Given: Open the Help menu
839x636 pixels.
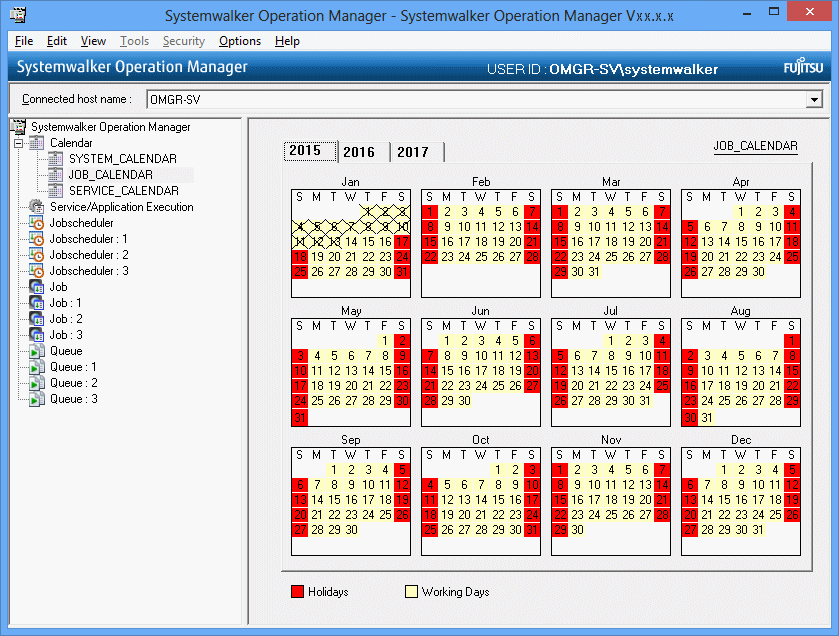Looking at the screenshot, I should (287, 41).
